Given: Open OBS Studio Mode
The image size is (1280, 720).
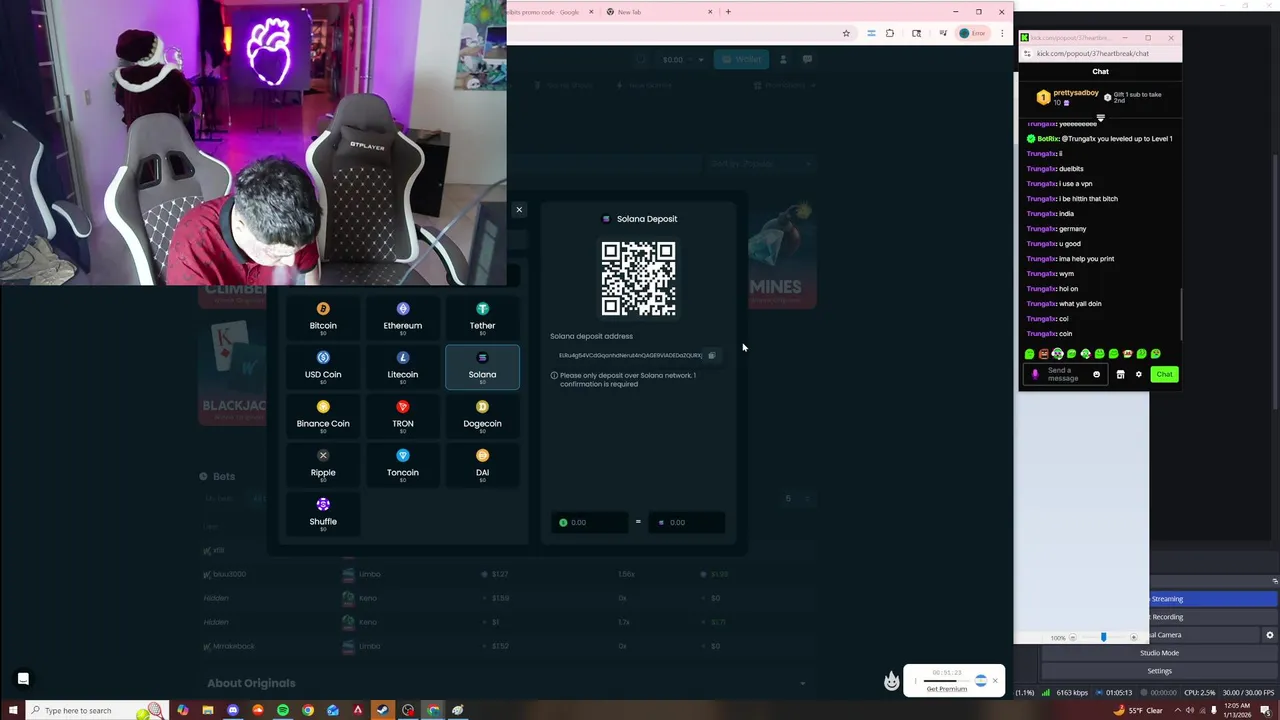Looking at the screenshot, I should [x=1159, y=653].
